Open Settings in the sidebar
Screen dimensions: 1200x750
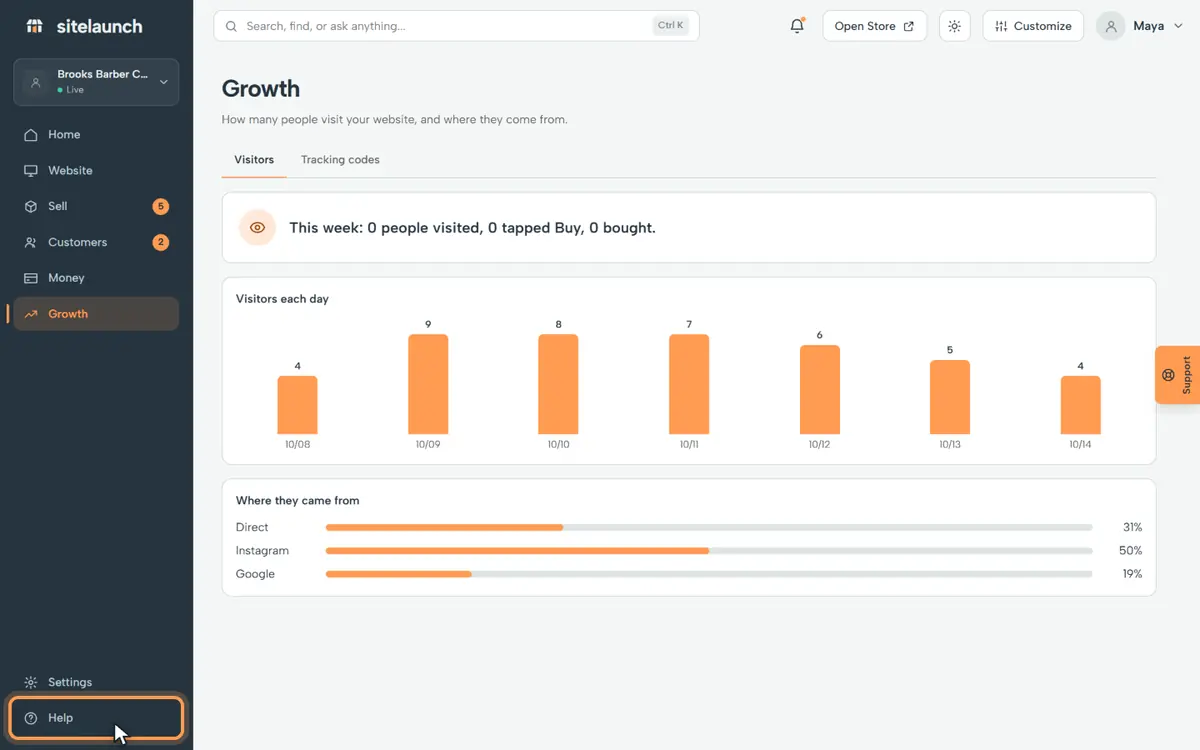[96, 682]
